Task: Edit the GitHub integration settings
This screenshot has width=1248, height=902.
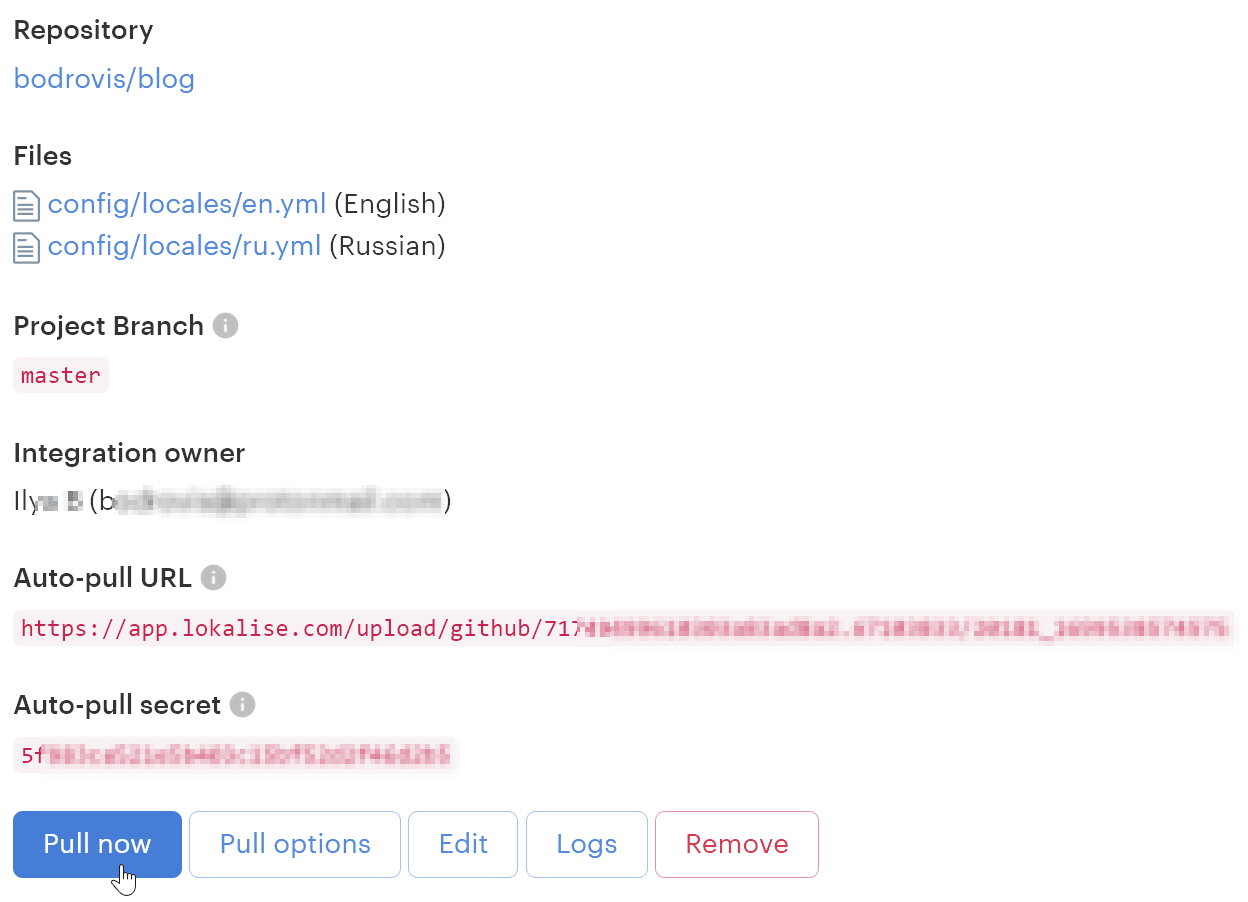Action: click(x=463, y=844)
